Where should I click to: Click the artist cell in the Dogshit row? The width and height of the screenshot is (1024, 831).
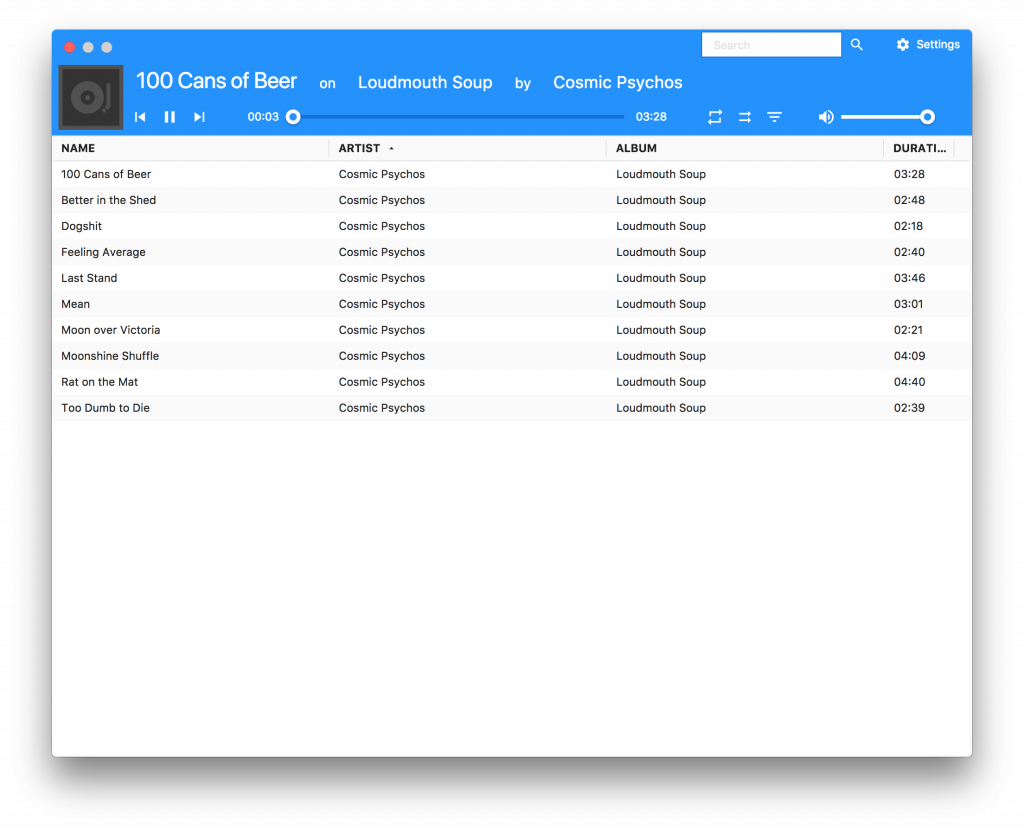point(382,227)
